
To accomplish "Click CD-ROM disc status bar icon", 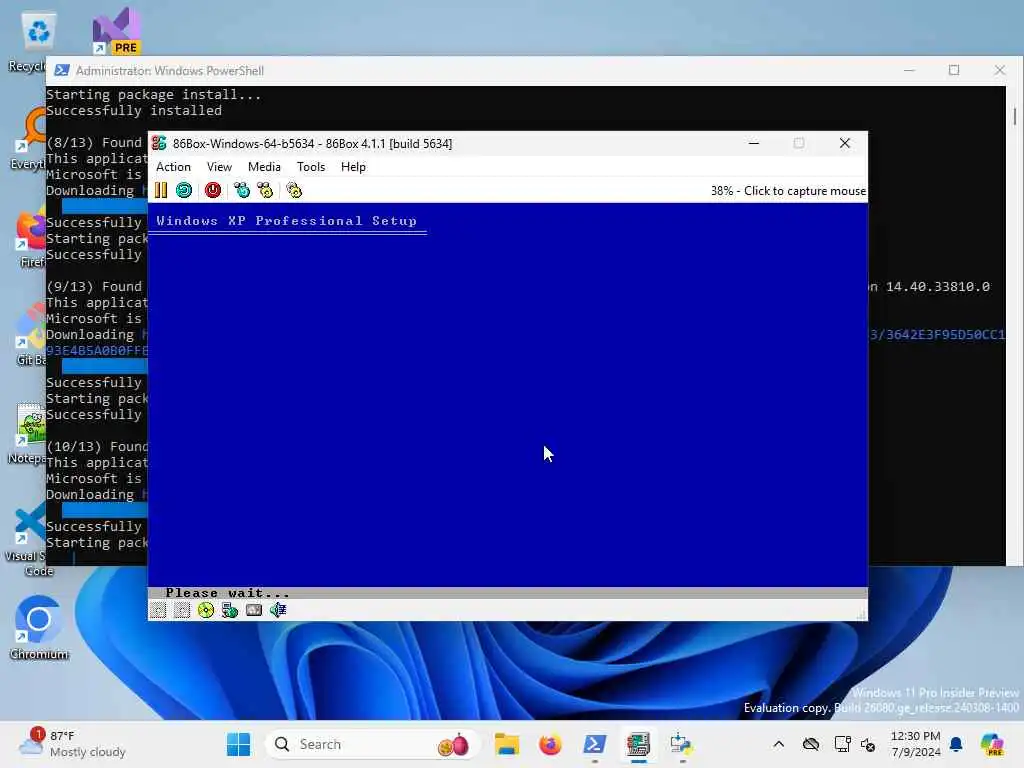I will pos(206,610).
